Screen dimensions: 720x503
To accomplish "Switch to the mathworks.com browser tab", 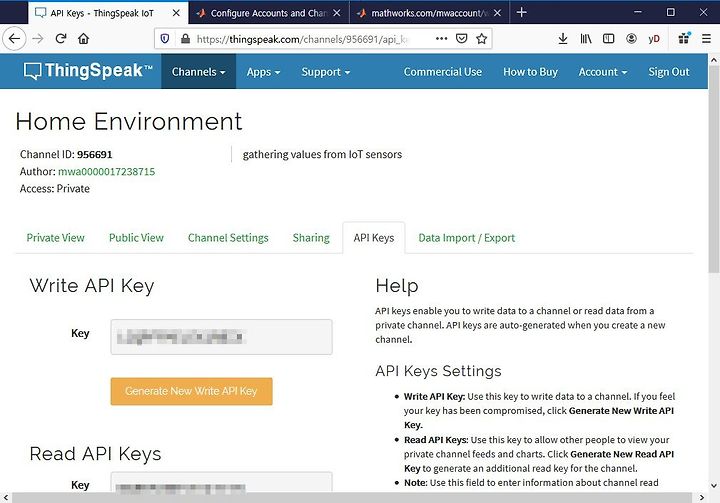I will click(429, 13).
